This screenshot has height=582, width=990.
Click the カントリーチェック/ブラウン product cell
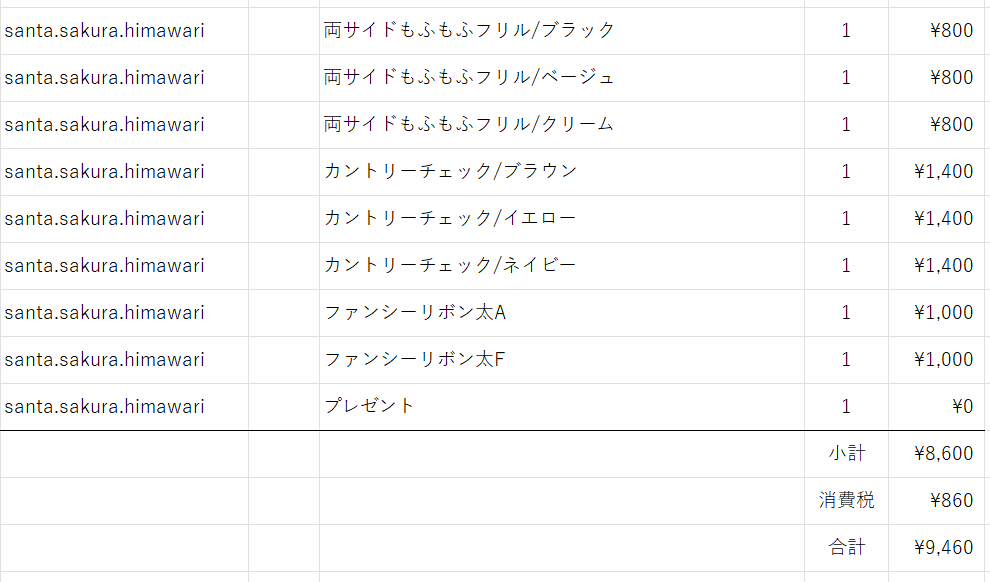pos(452,171)
